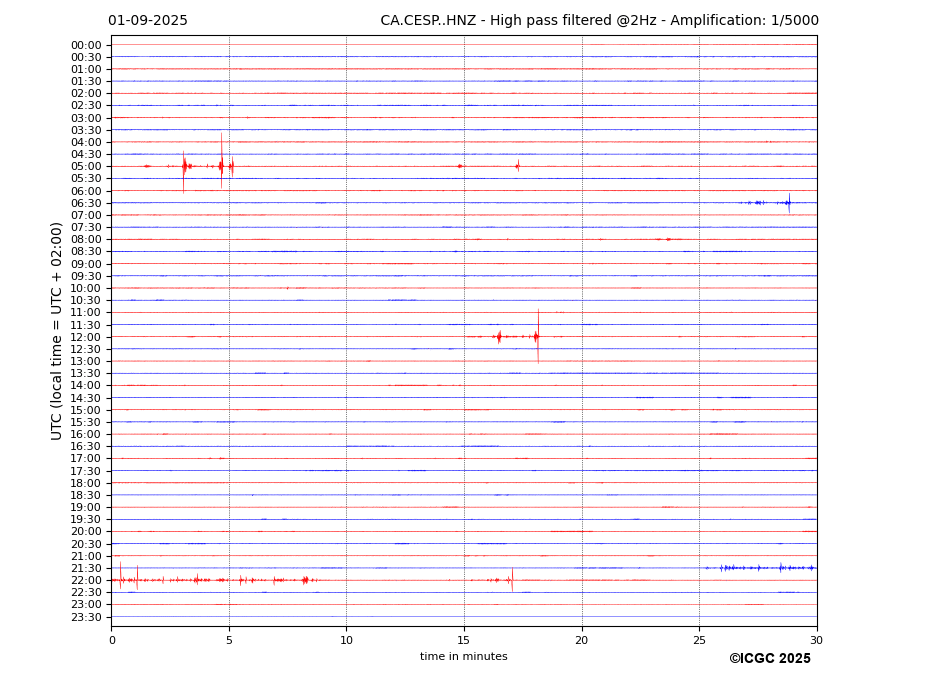This screenshot has width=927, height=696.
Task: Click the x-axis tick label 0
Action: click(112, 640)
